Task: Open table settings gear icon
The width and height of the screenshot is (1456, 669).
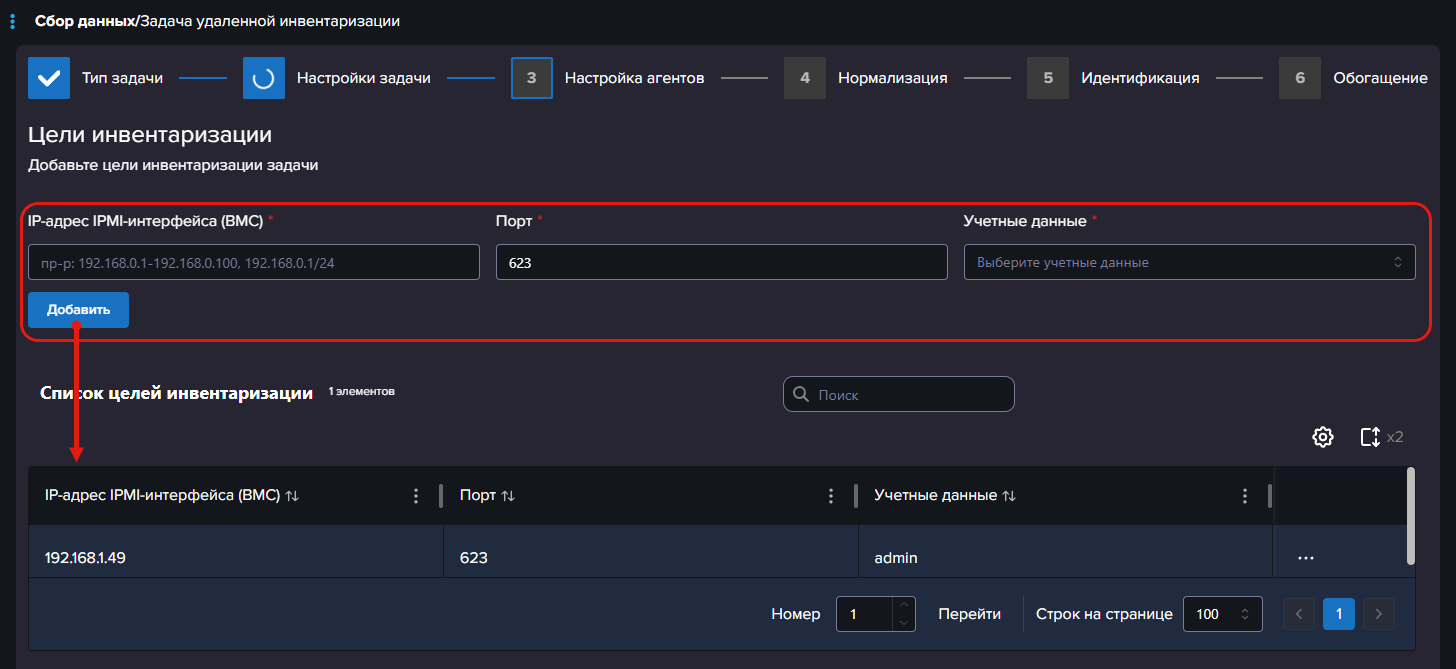Action: point(1323,437)
